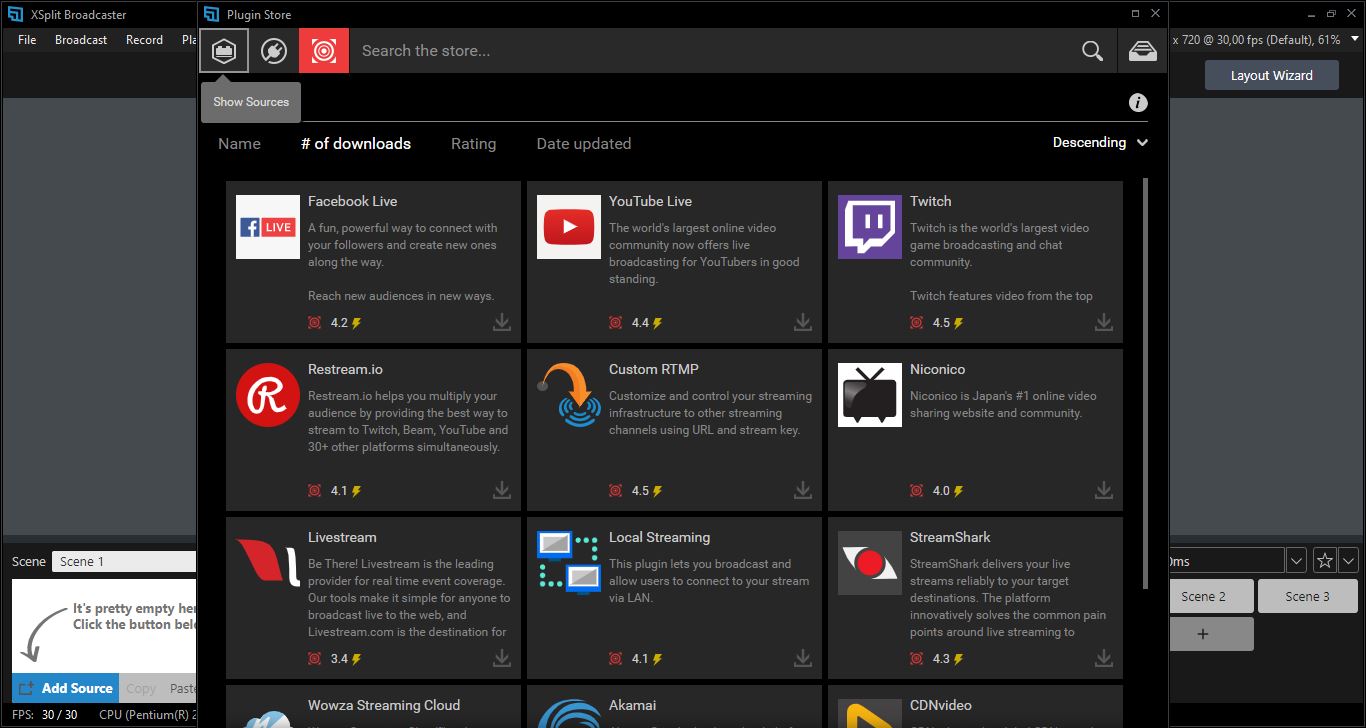Screen dimensions: 1366x728
Task: Sort plugins by Date updated
Action: tap(584, 144)
